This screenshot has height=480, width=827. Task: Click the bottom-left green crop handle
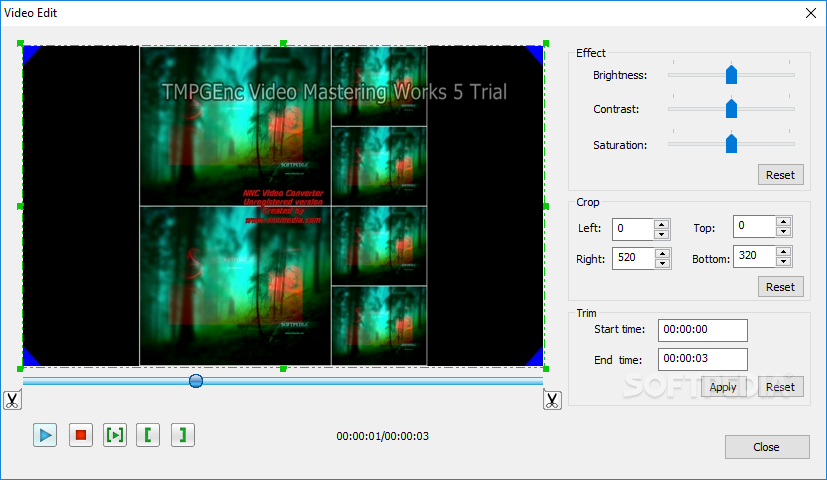(20, 369)
